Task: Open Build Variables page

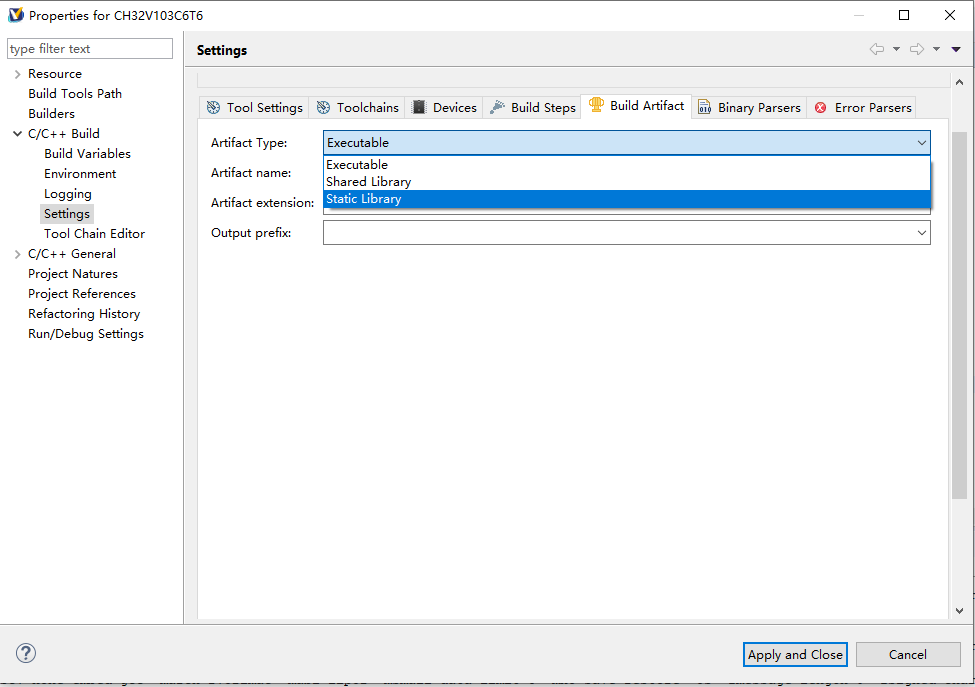Action: (87, 154)
